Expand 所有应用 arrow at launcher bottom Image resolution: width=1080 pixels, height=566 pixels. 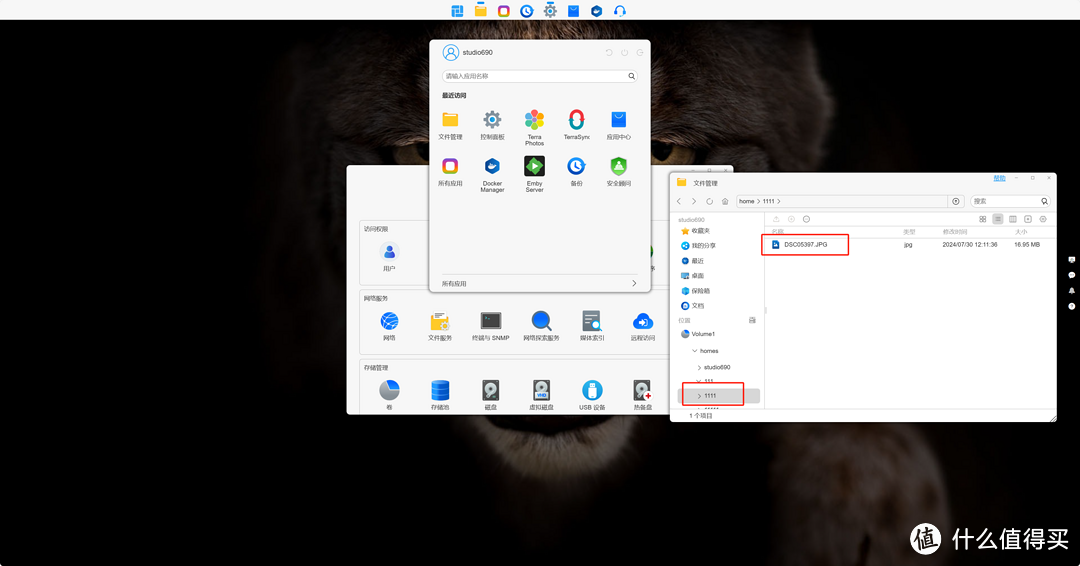tap(634, 284)
